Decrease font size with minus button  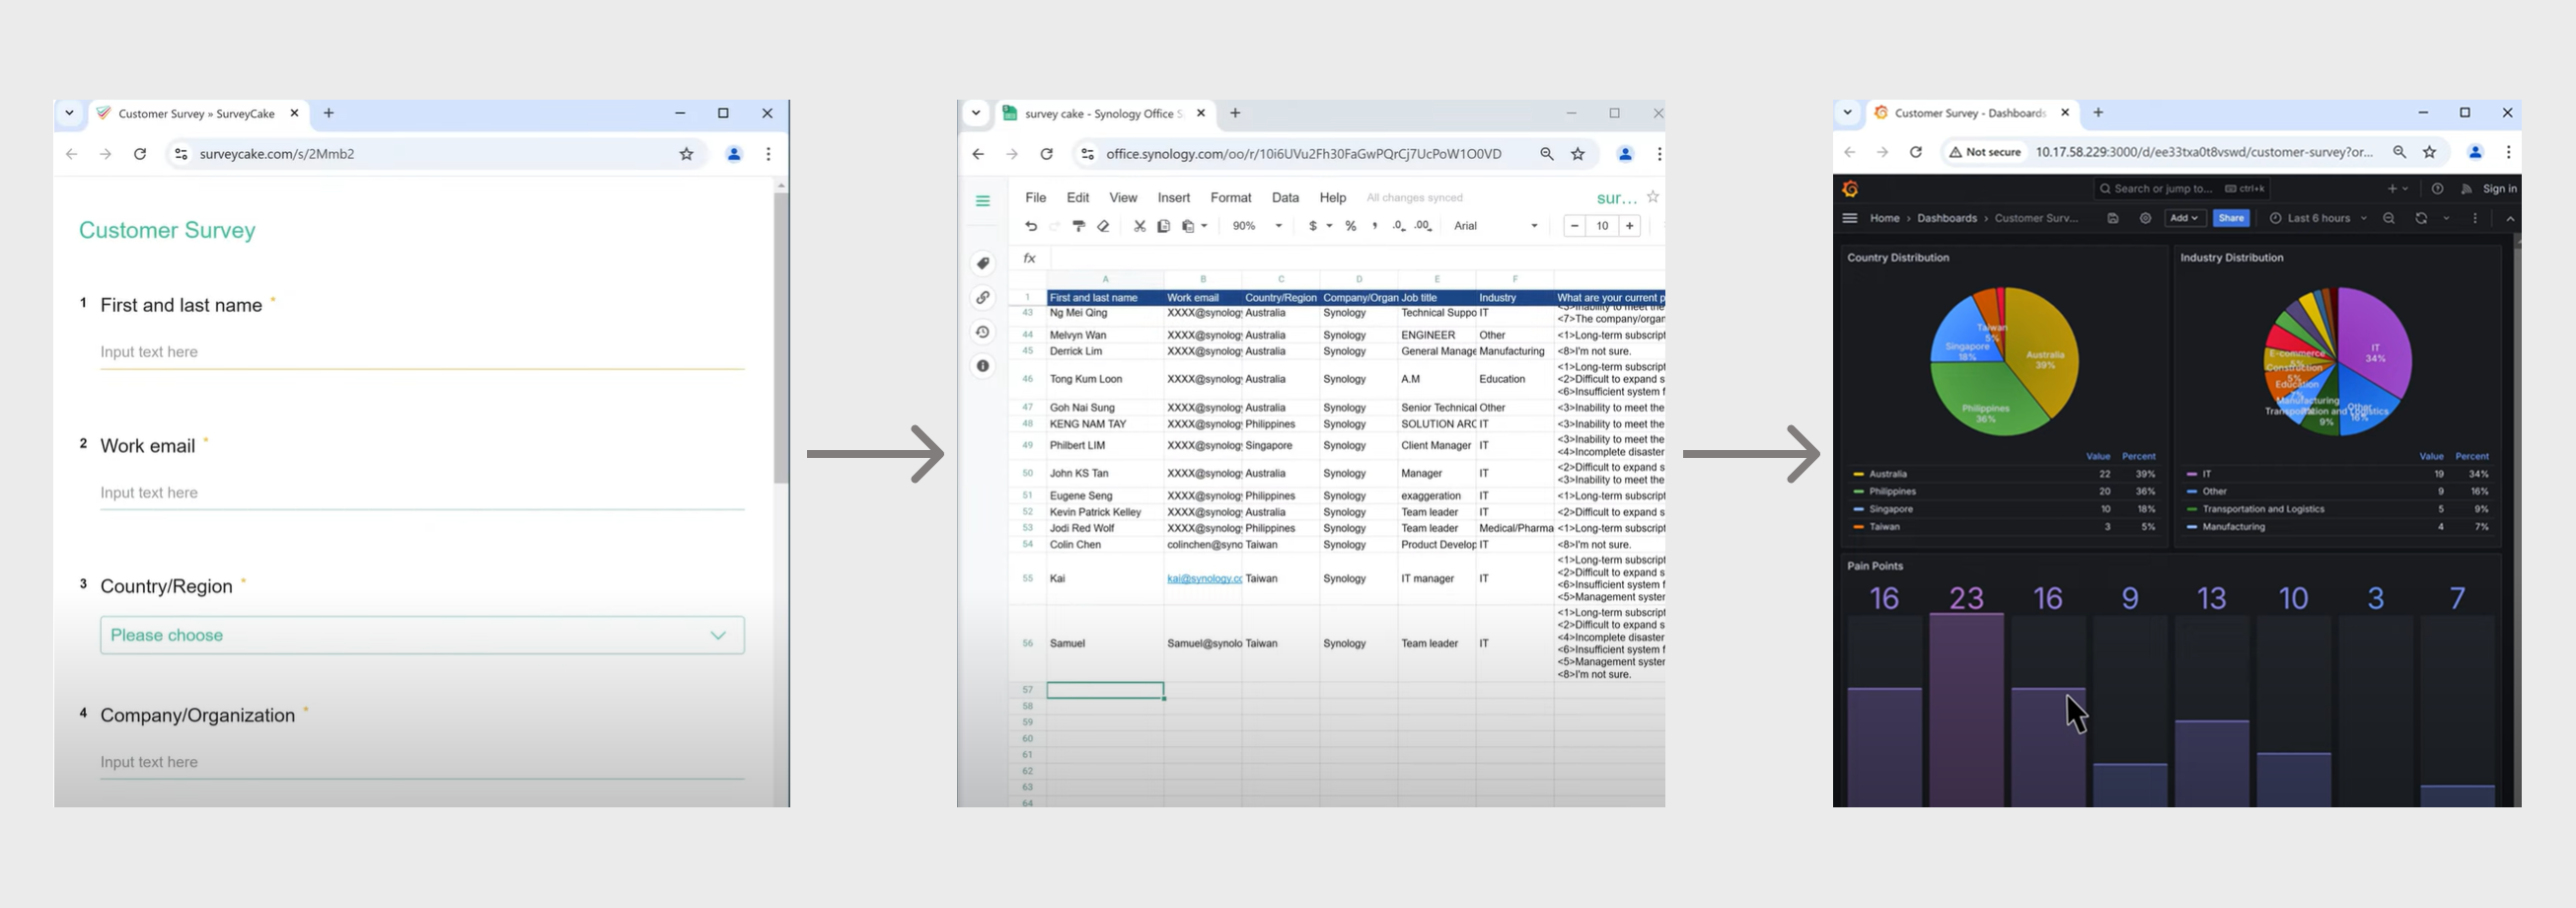1575,226
